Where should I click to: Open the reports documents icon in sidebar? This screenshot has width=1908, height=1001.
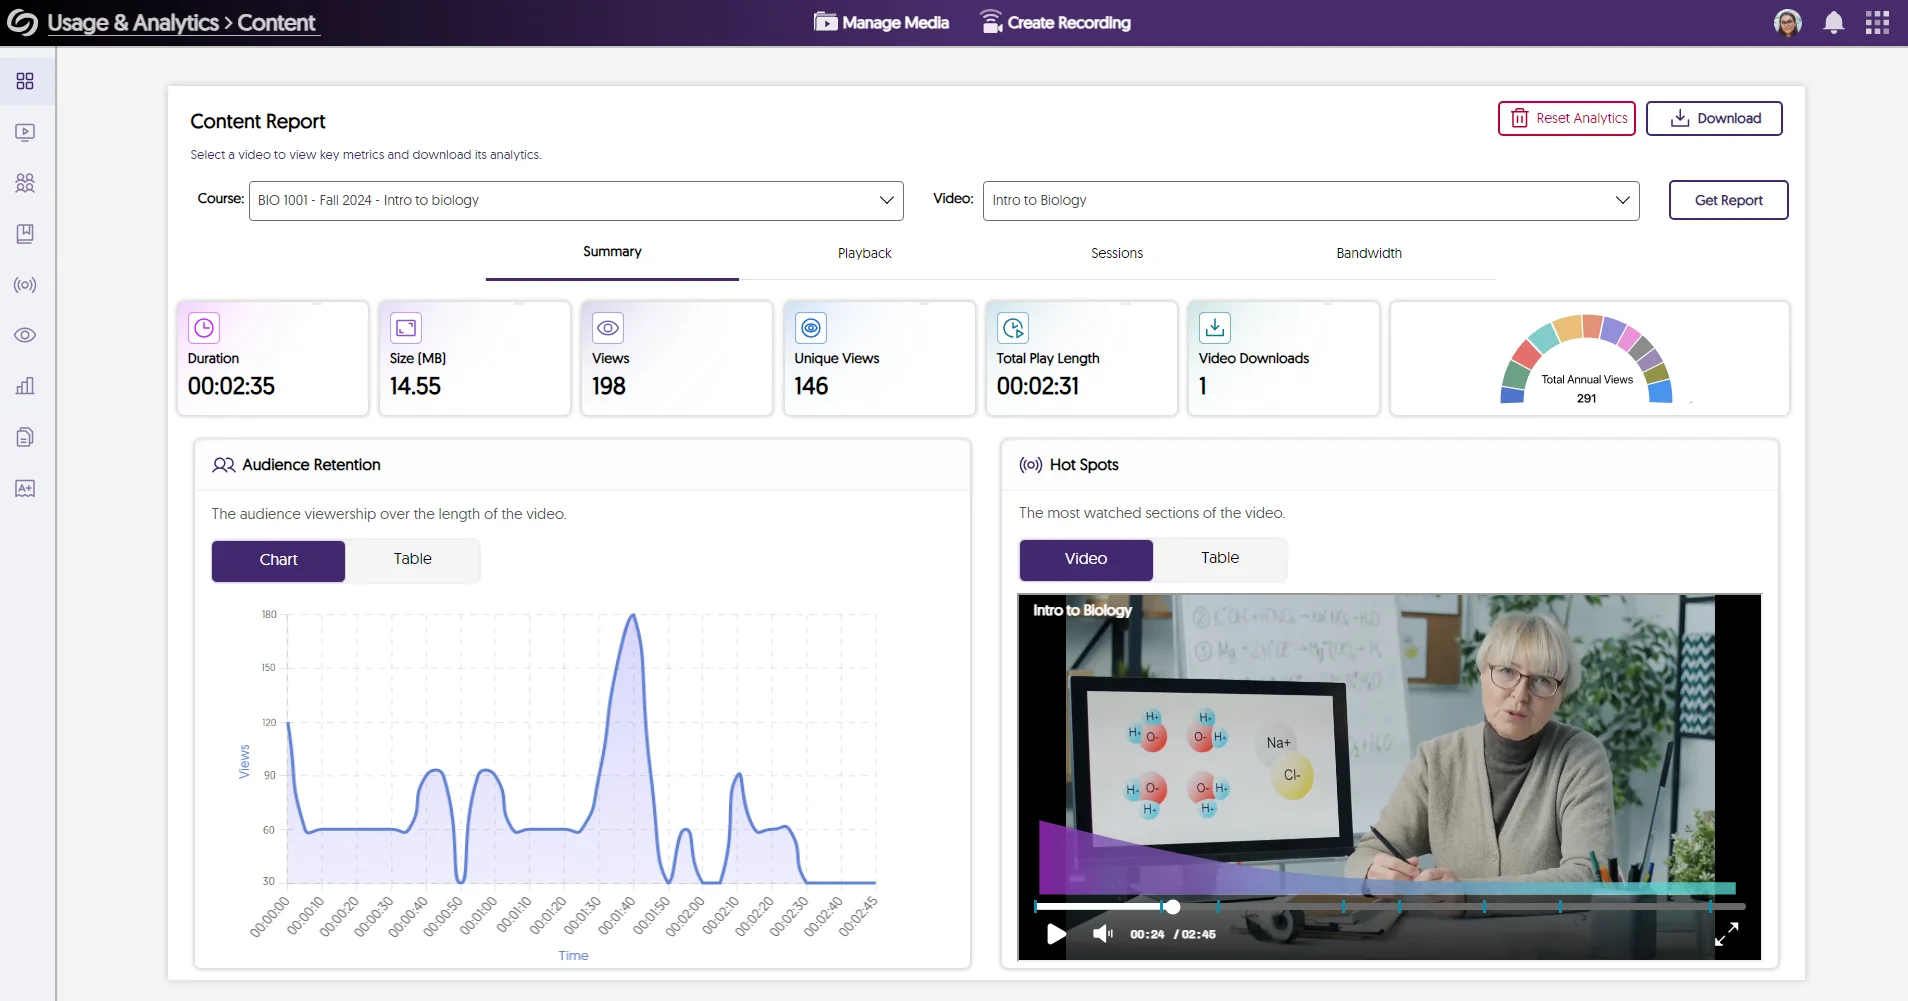point(26,437)
